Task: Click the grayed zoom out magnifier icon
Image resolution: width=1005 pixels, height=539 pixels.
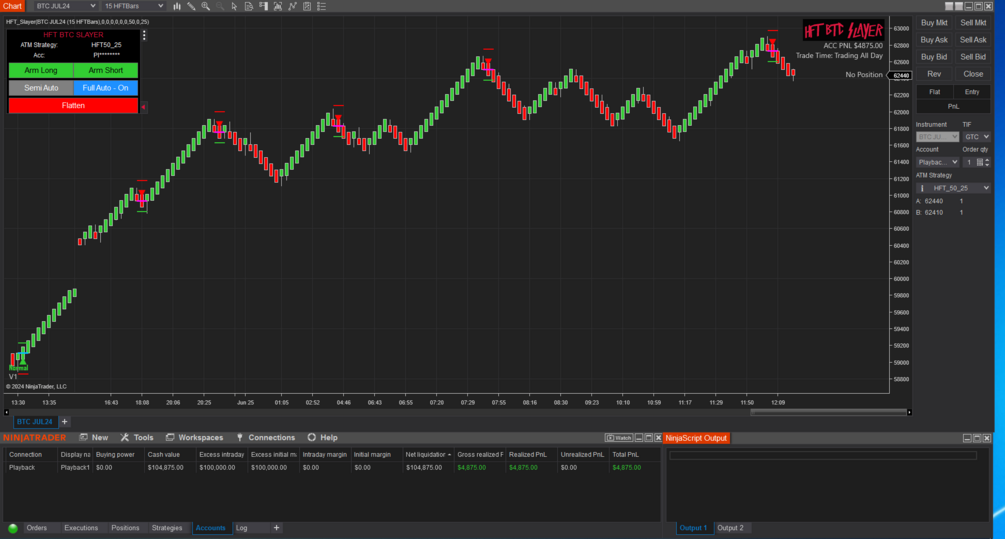Action: 220,6
